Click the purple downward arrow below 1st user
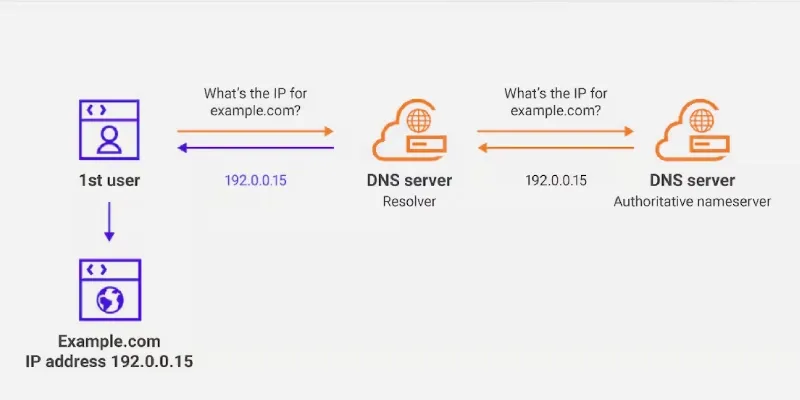 tap(109, 222)
